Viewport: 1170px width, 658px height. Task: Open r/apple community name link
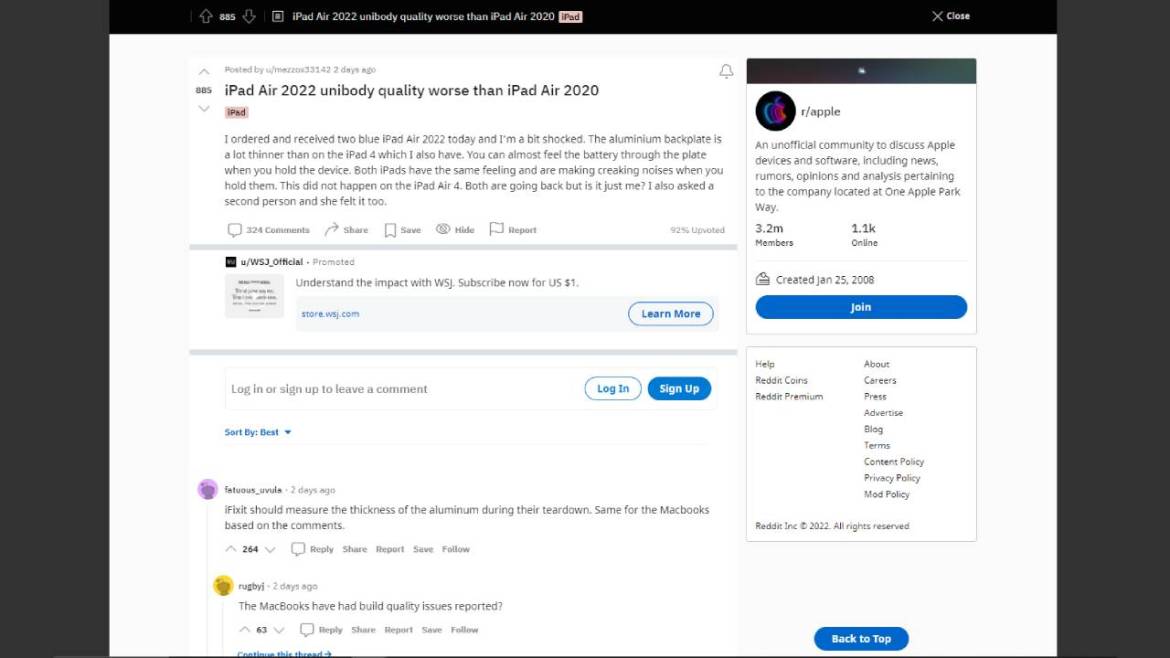[820, 112]
